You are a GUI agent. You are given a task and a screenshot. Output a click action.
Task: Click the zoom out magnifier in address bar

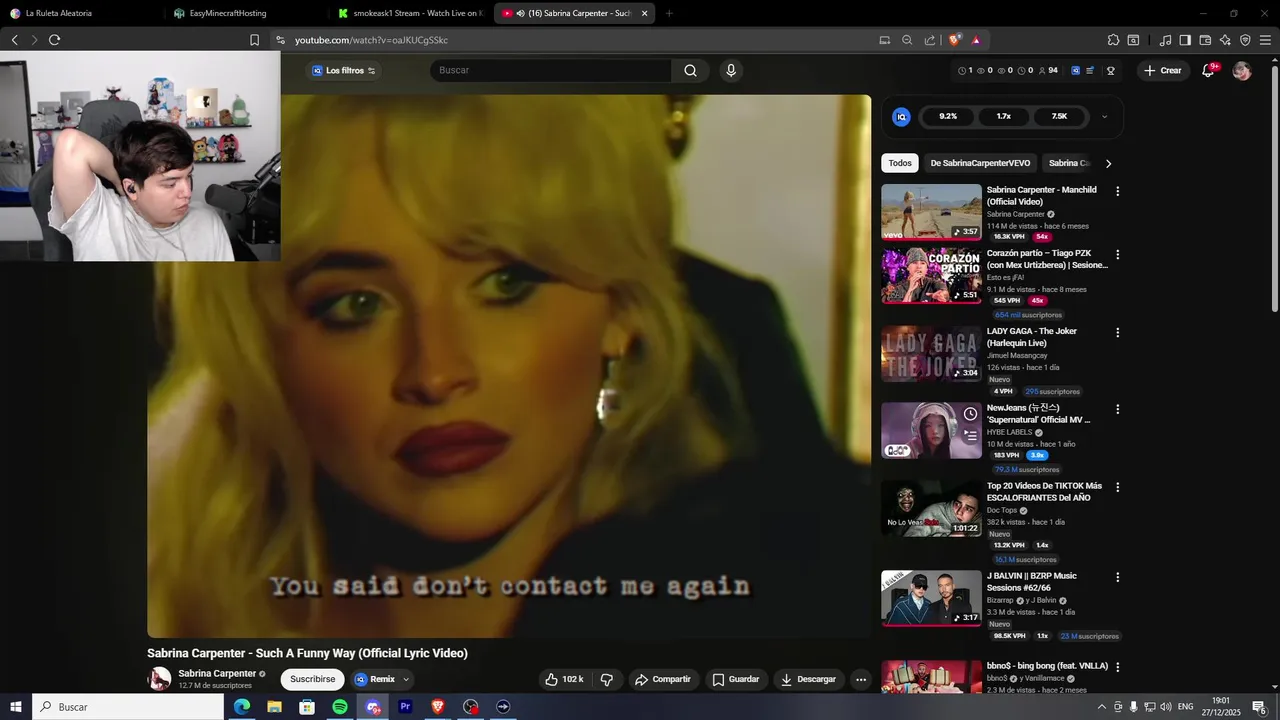pos(907,40)
